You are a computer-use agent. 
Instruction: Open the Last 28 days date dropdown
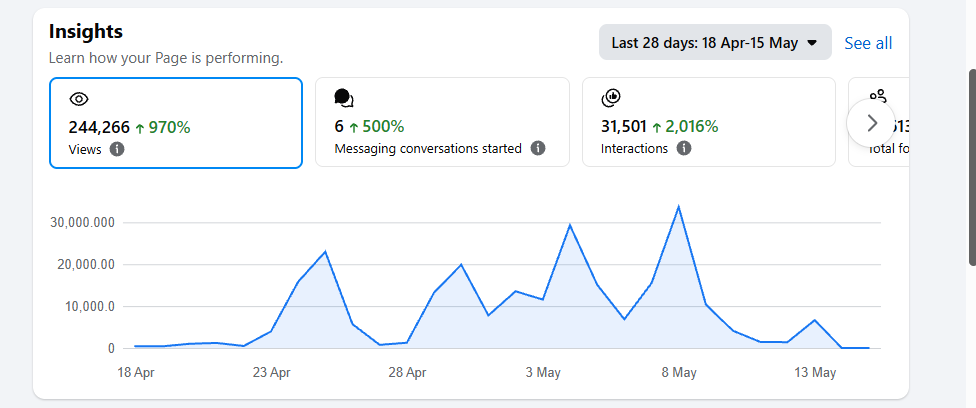tap(715, 42)
